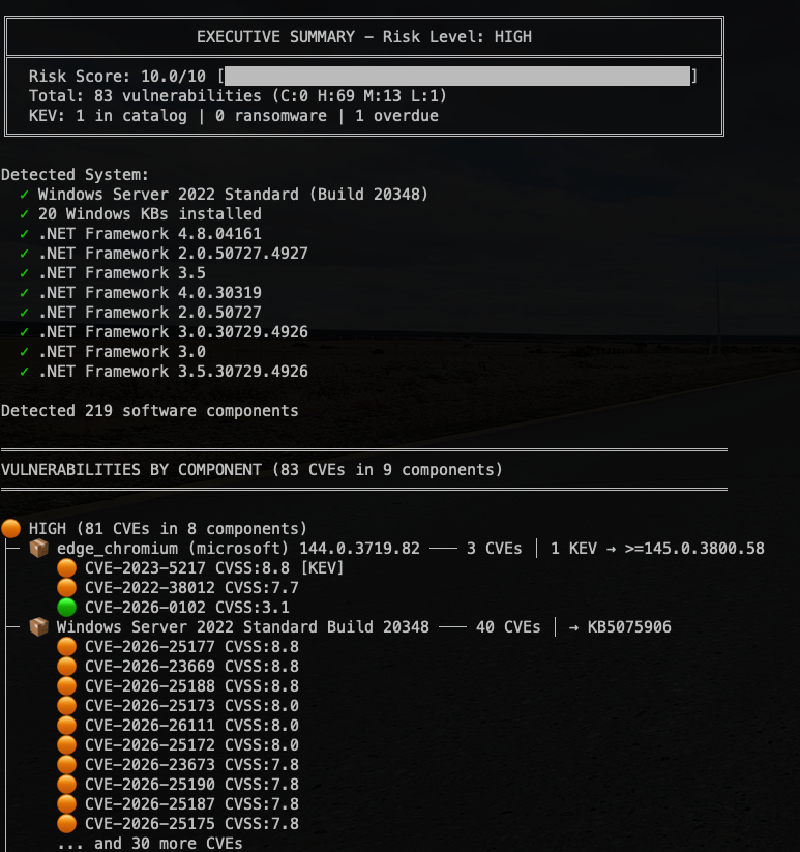The image size is (800, 852).
Task: Click the HIGH (81 CVEs in 8 components) label
Action: pos(168,528)
